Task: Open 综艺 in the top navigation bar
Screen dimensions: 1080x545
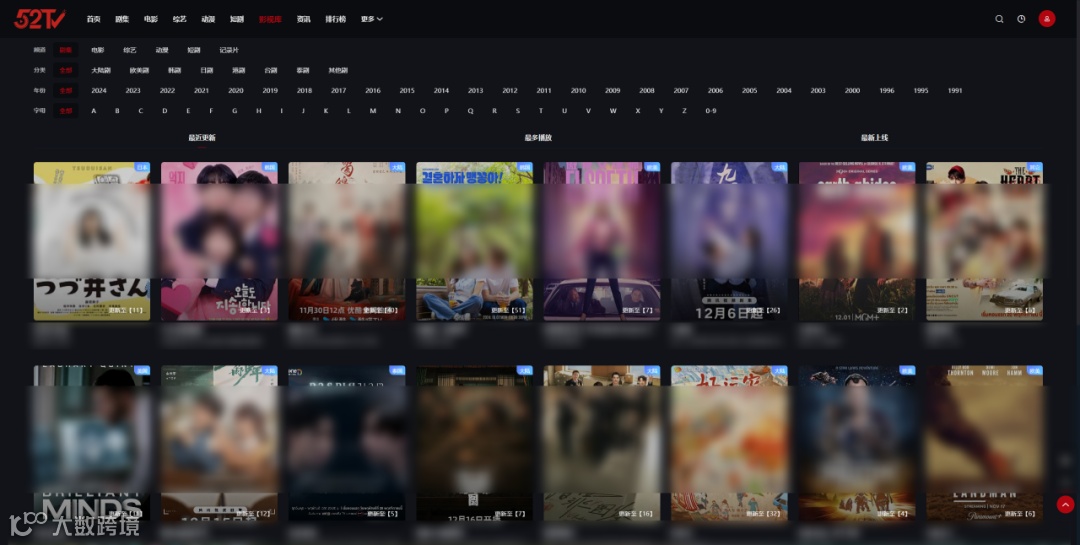Action: click(179, 19)
